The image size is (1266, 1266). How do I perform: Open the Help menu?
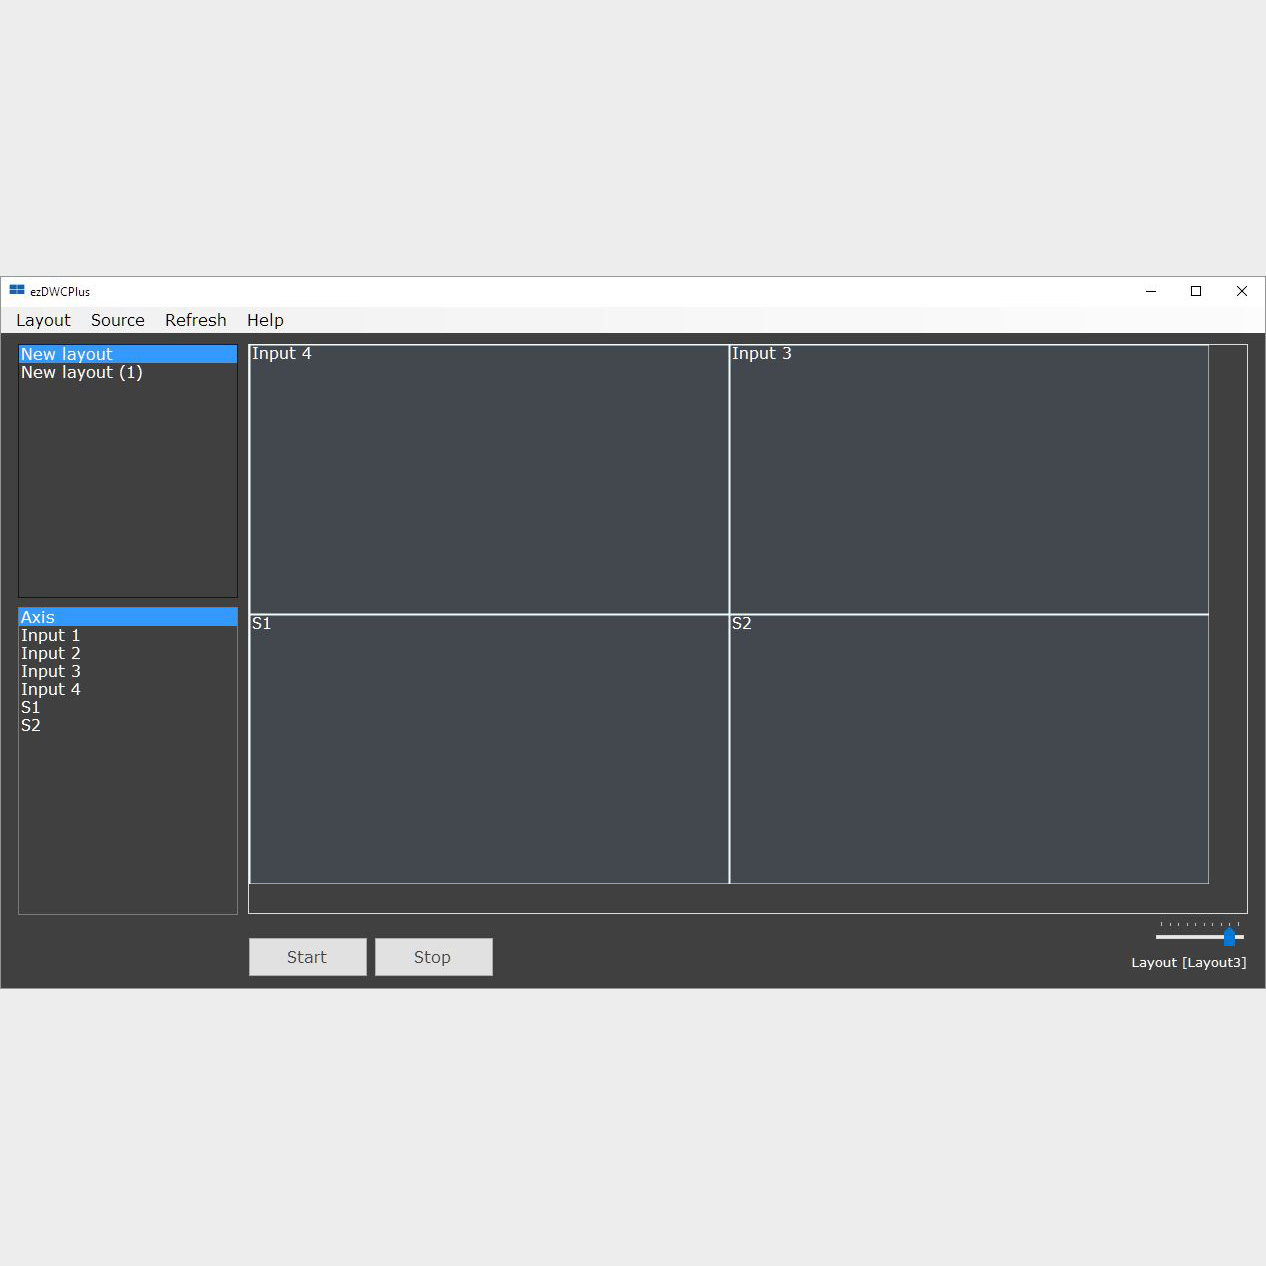(x=265, y=320)
